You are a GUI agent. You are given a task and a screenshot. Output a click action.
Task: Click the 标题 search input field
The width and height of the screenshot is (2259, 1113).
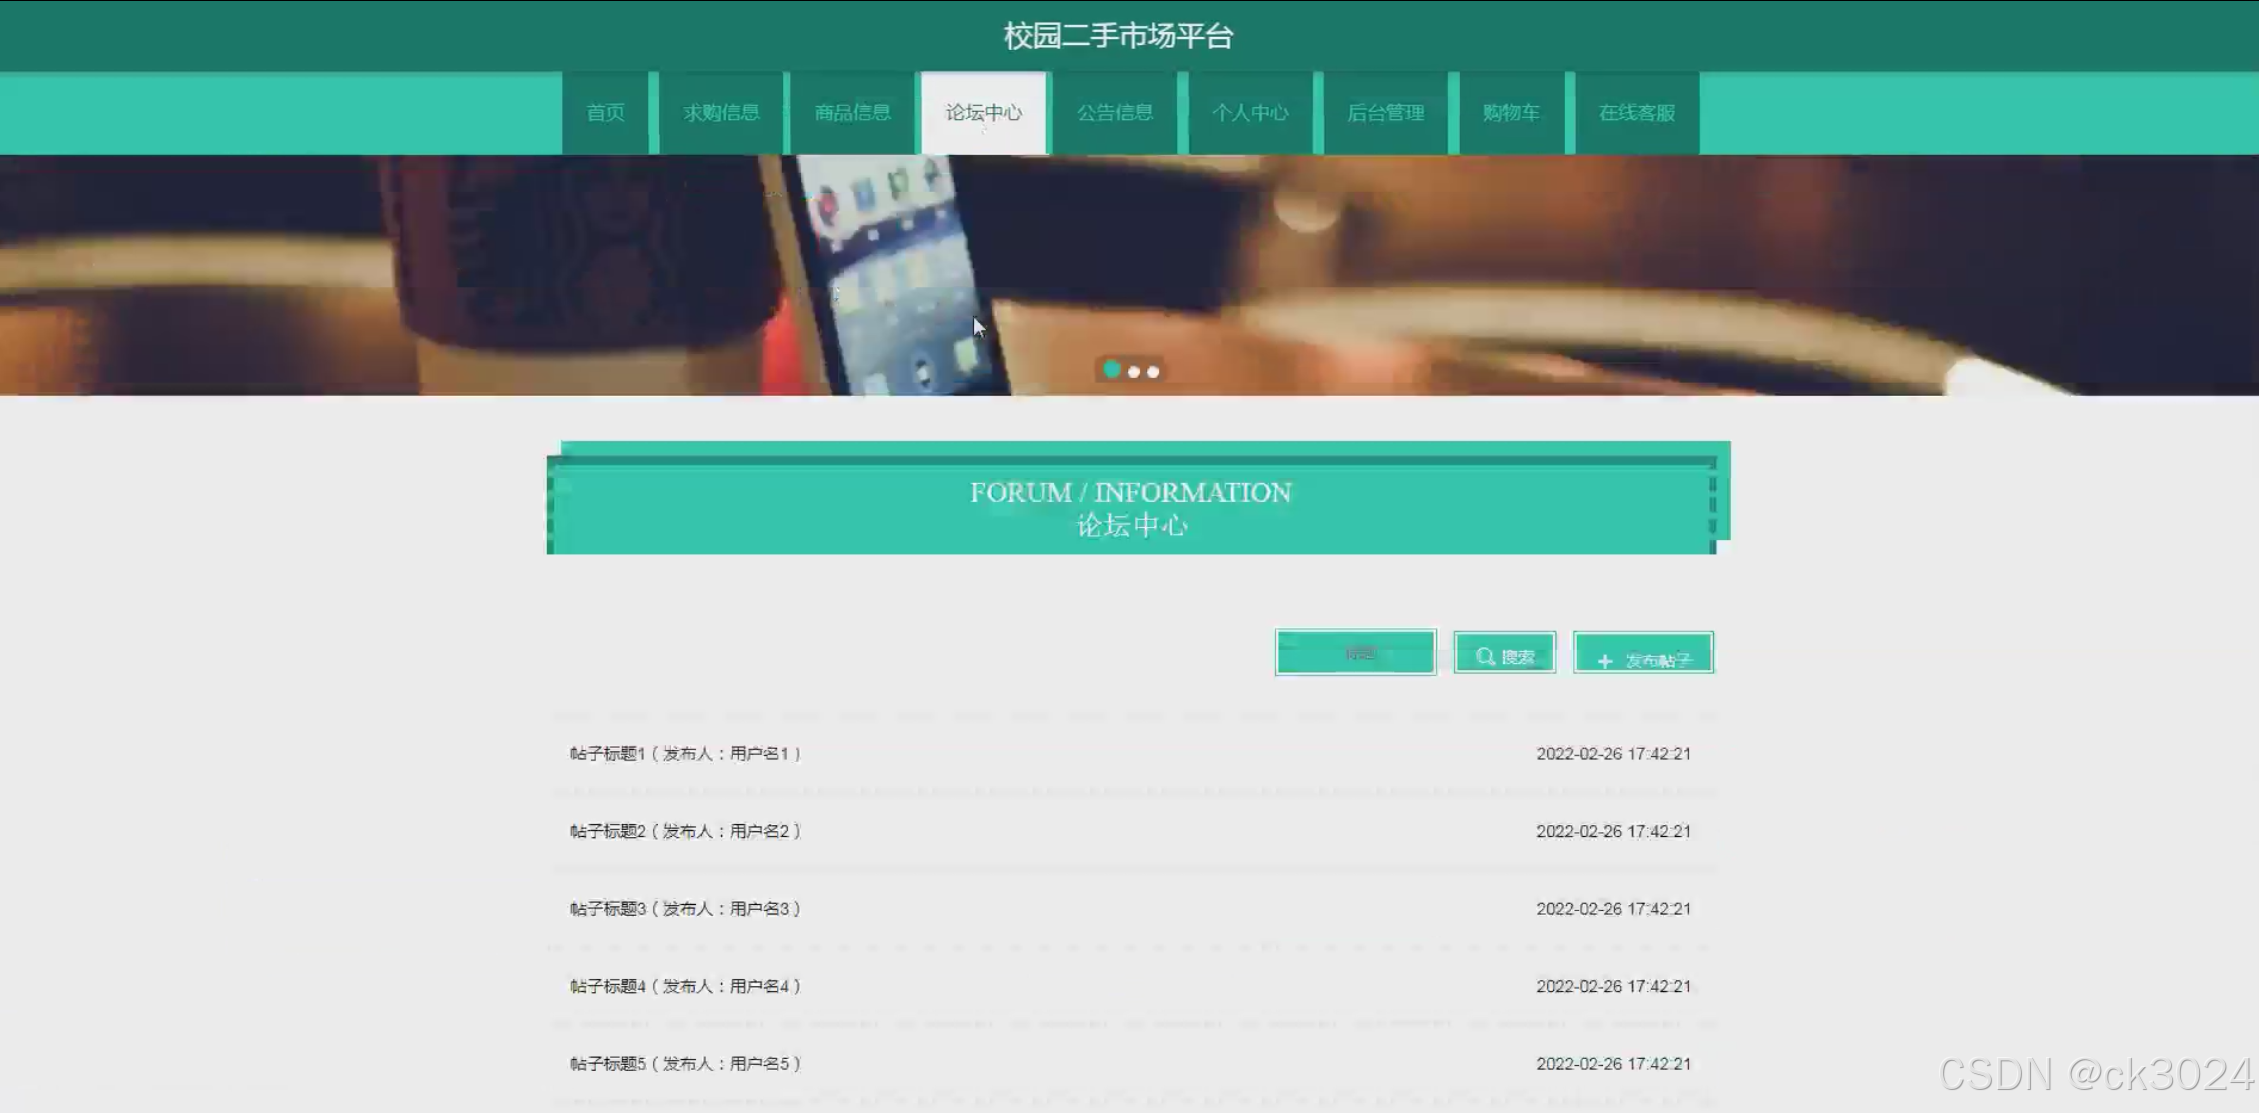[x=1355, y=653]
